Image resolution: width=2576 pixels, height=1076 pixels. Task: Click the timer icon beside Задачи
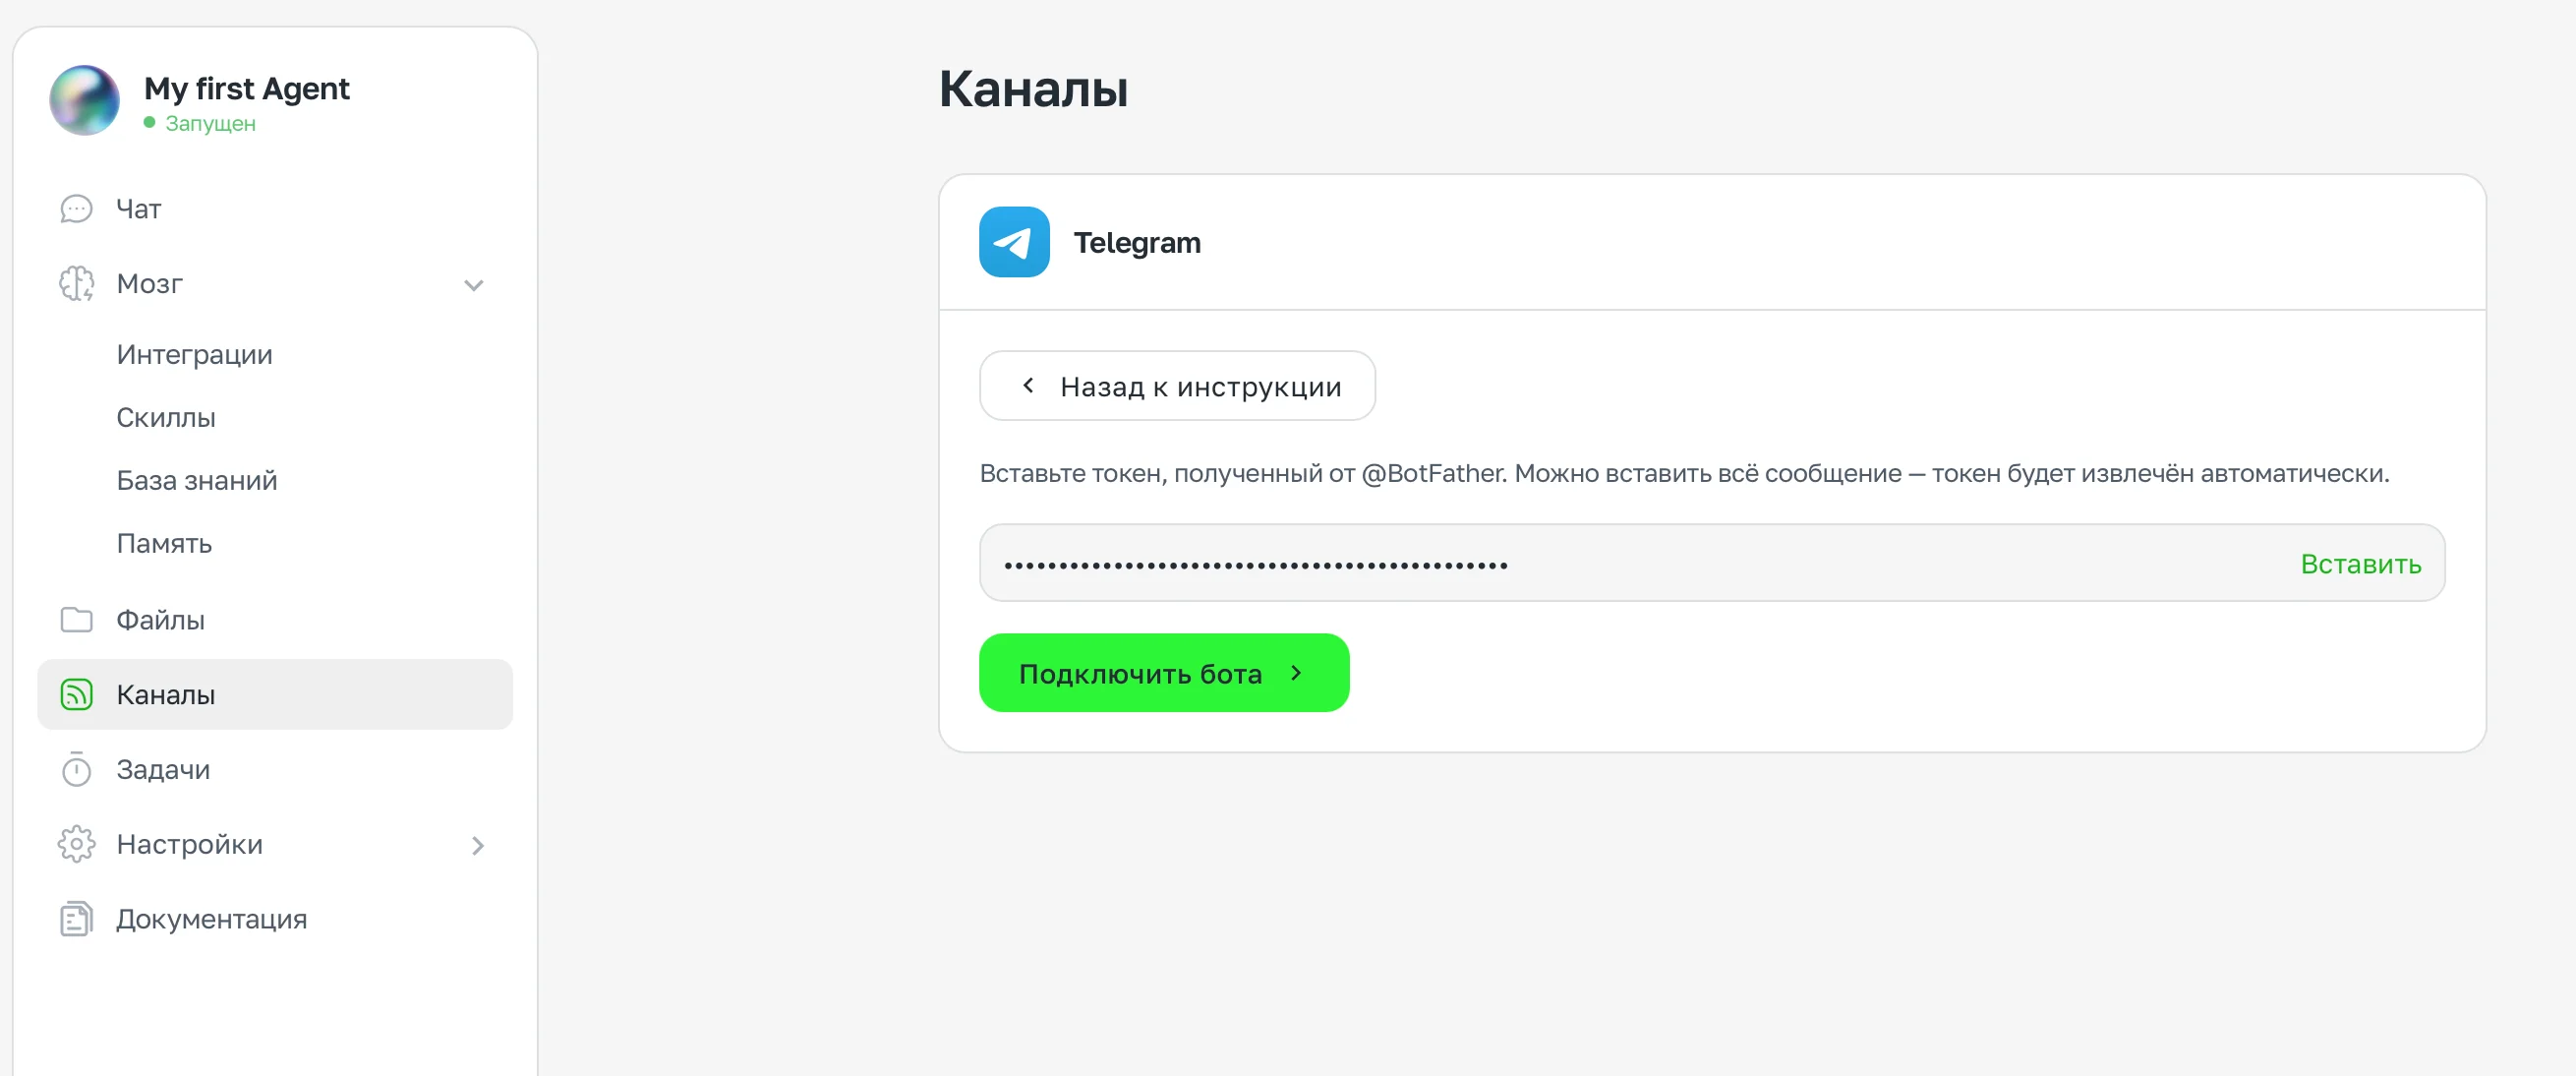76,769
